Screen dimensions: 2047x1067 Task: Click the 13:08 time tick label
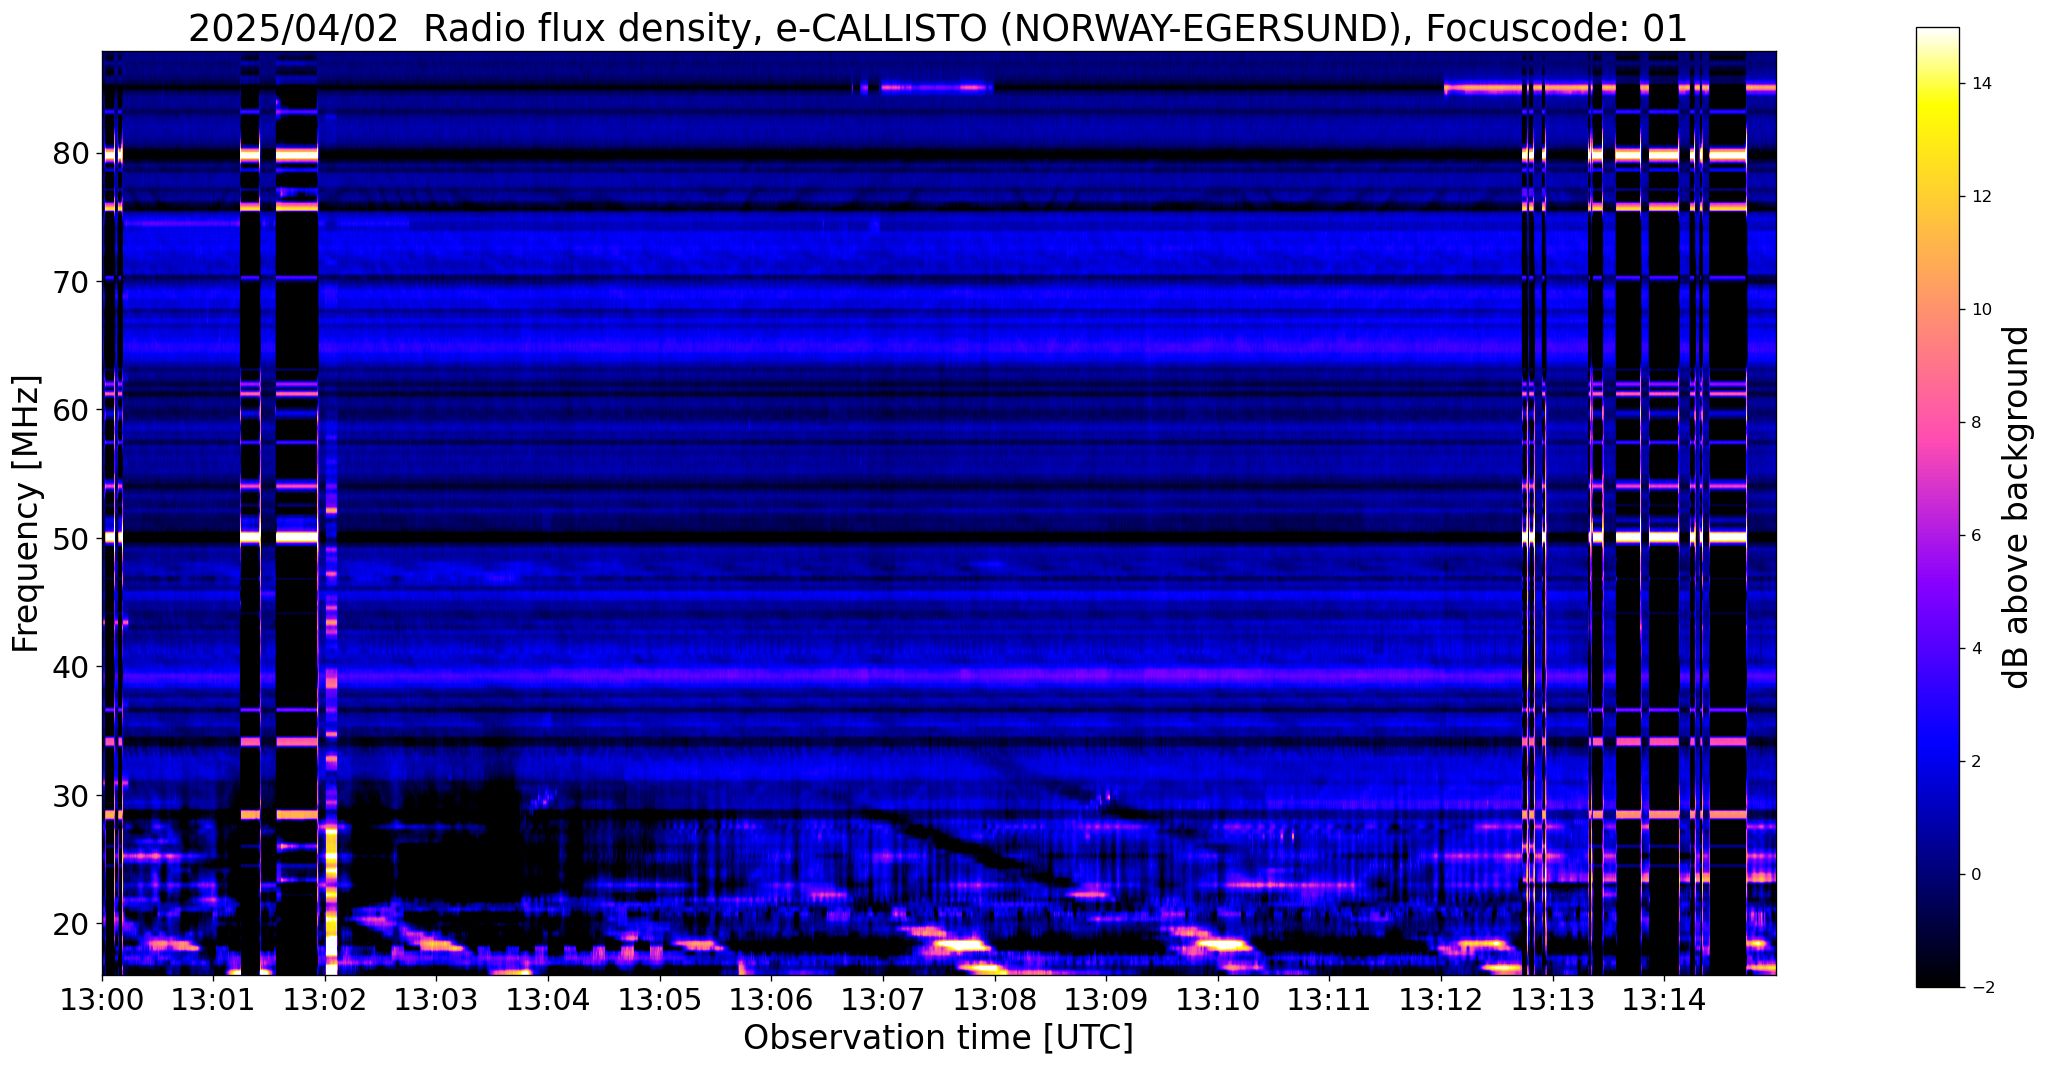(x=994, y=999)
